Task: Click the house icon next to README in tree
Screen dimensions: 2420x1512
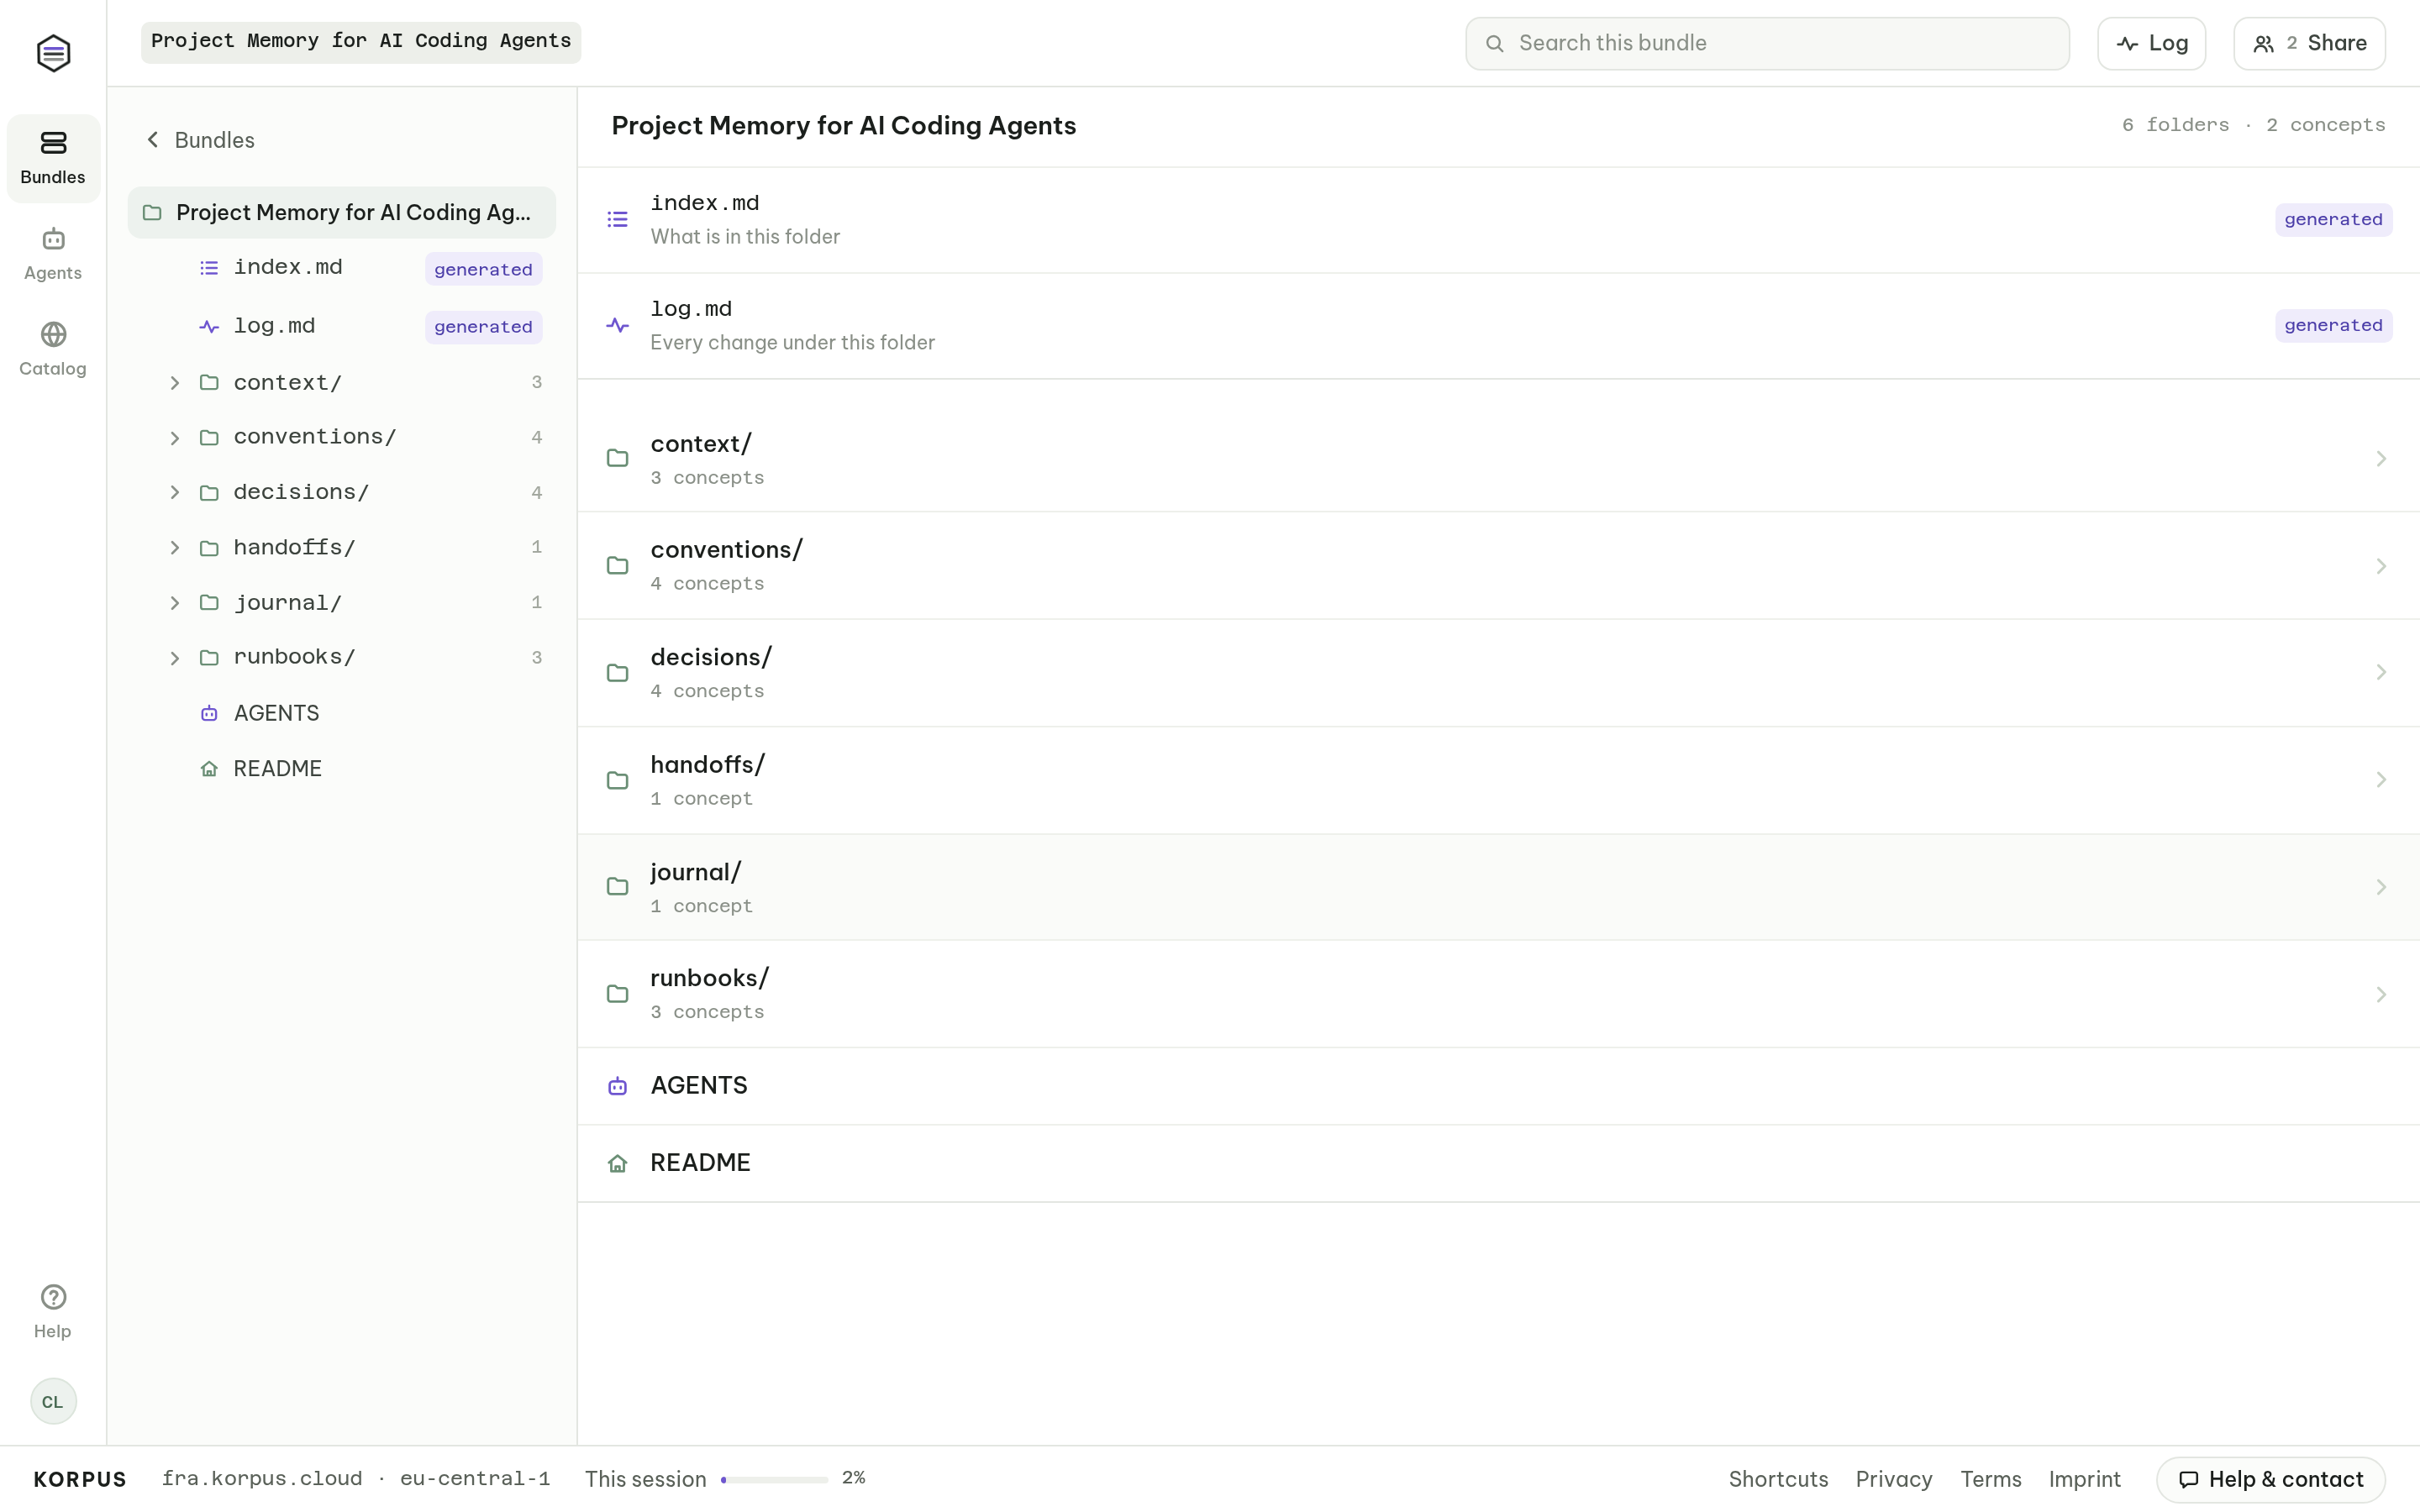Action: (209, 768)
